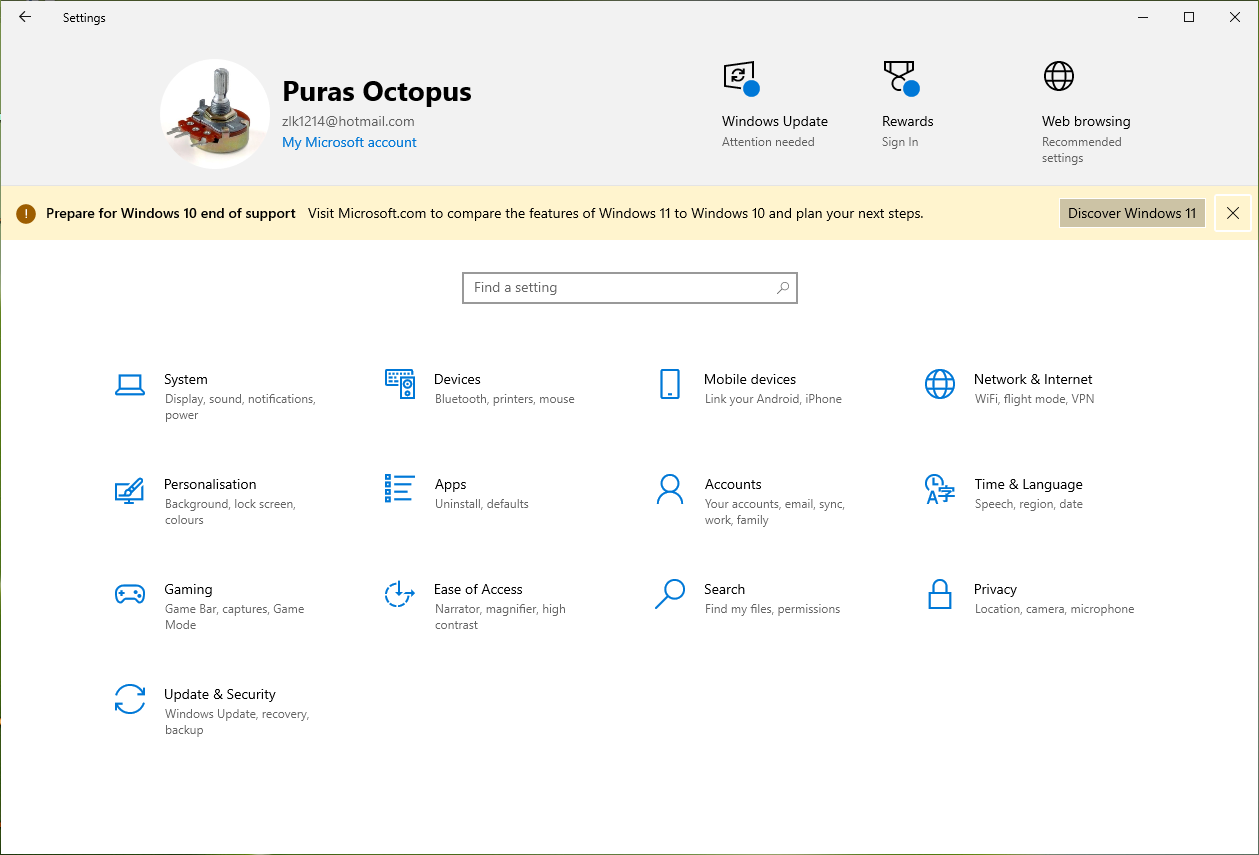Click the 'Recommended settings' text
Viewport: 1259px width, 855px height.
tap(1082, 150)
